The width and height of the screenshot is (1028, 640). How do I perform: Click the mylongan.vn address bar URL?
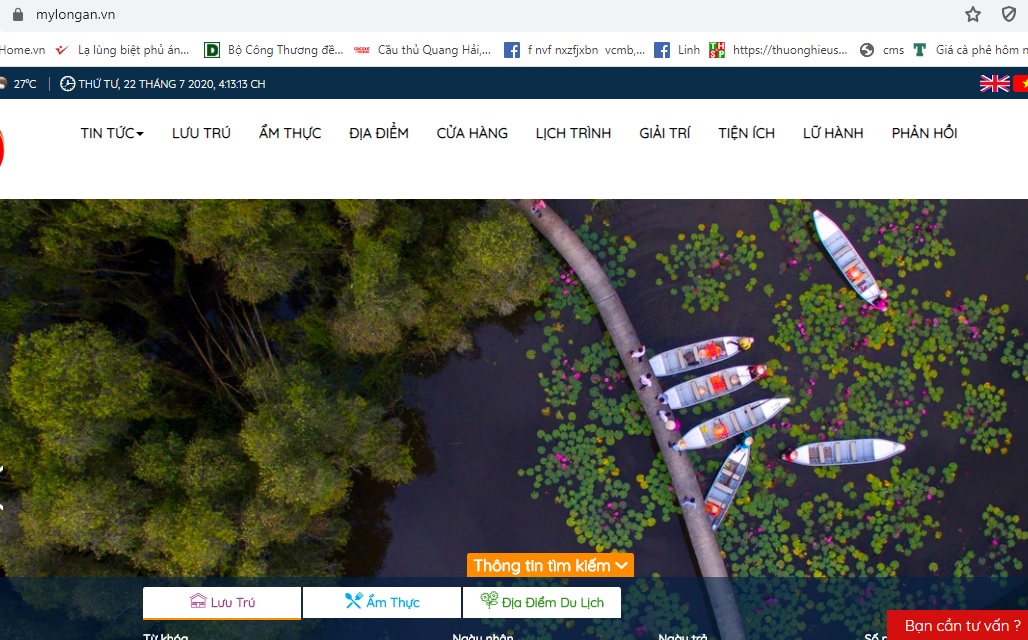tap(75, 14)
